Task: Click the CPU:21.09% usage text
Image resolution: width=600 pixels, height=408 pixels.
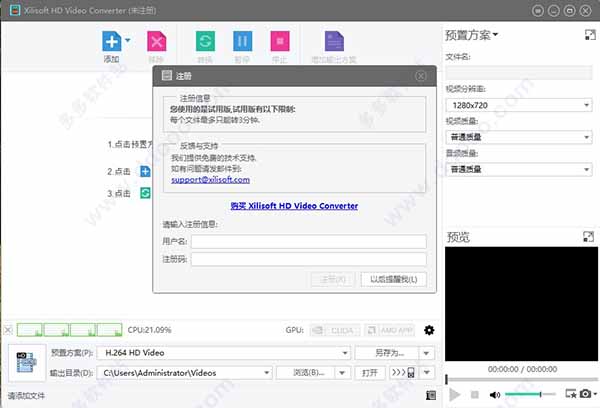Action: (149, 330)
